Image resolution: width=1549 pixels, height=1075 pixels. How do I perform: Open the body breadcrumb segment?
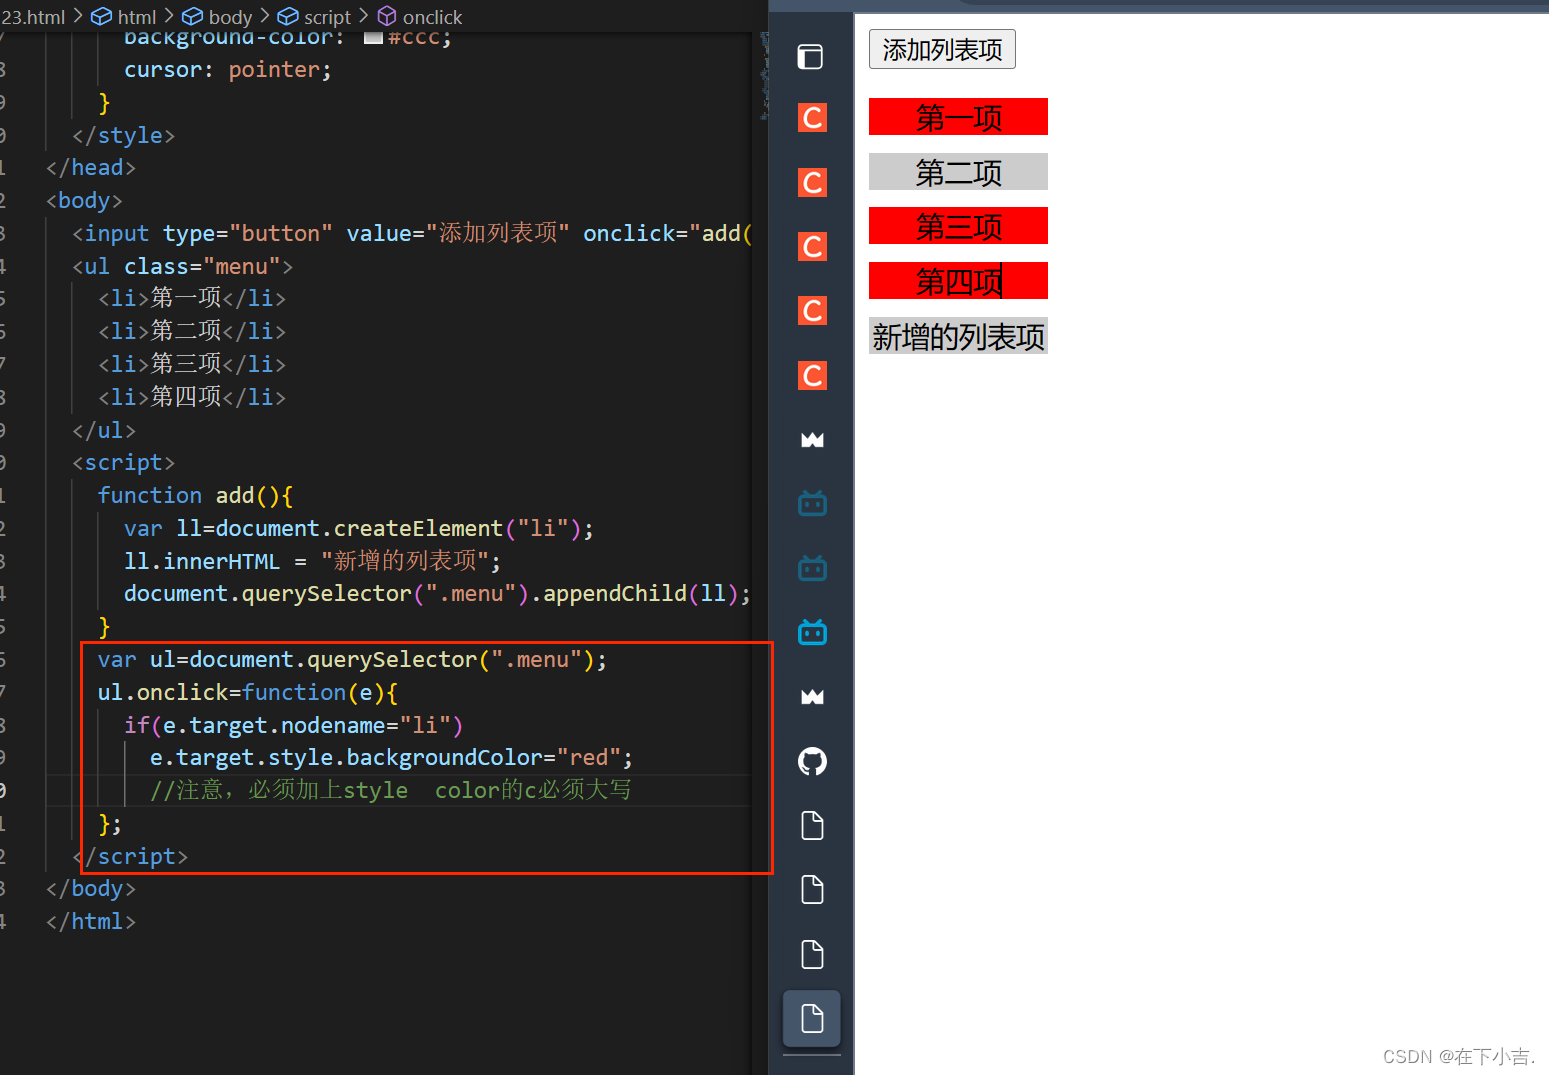point(217,17)
